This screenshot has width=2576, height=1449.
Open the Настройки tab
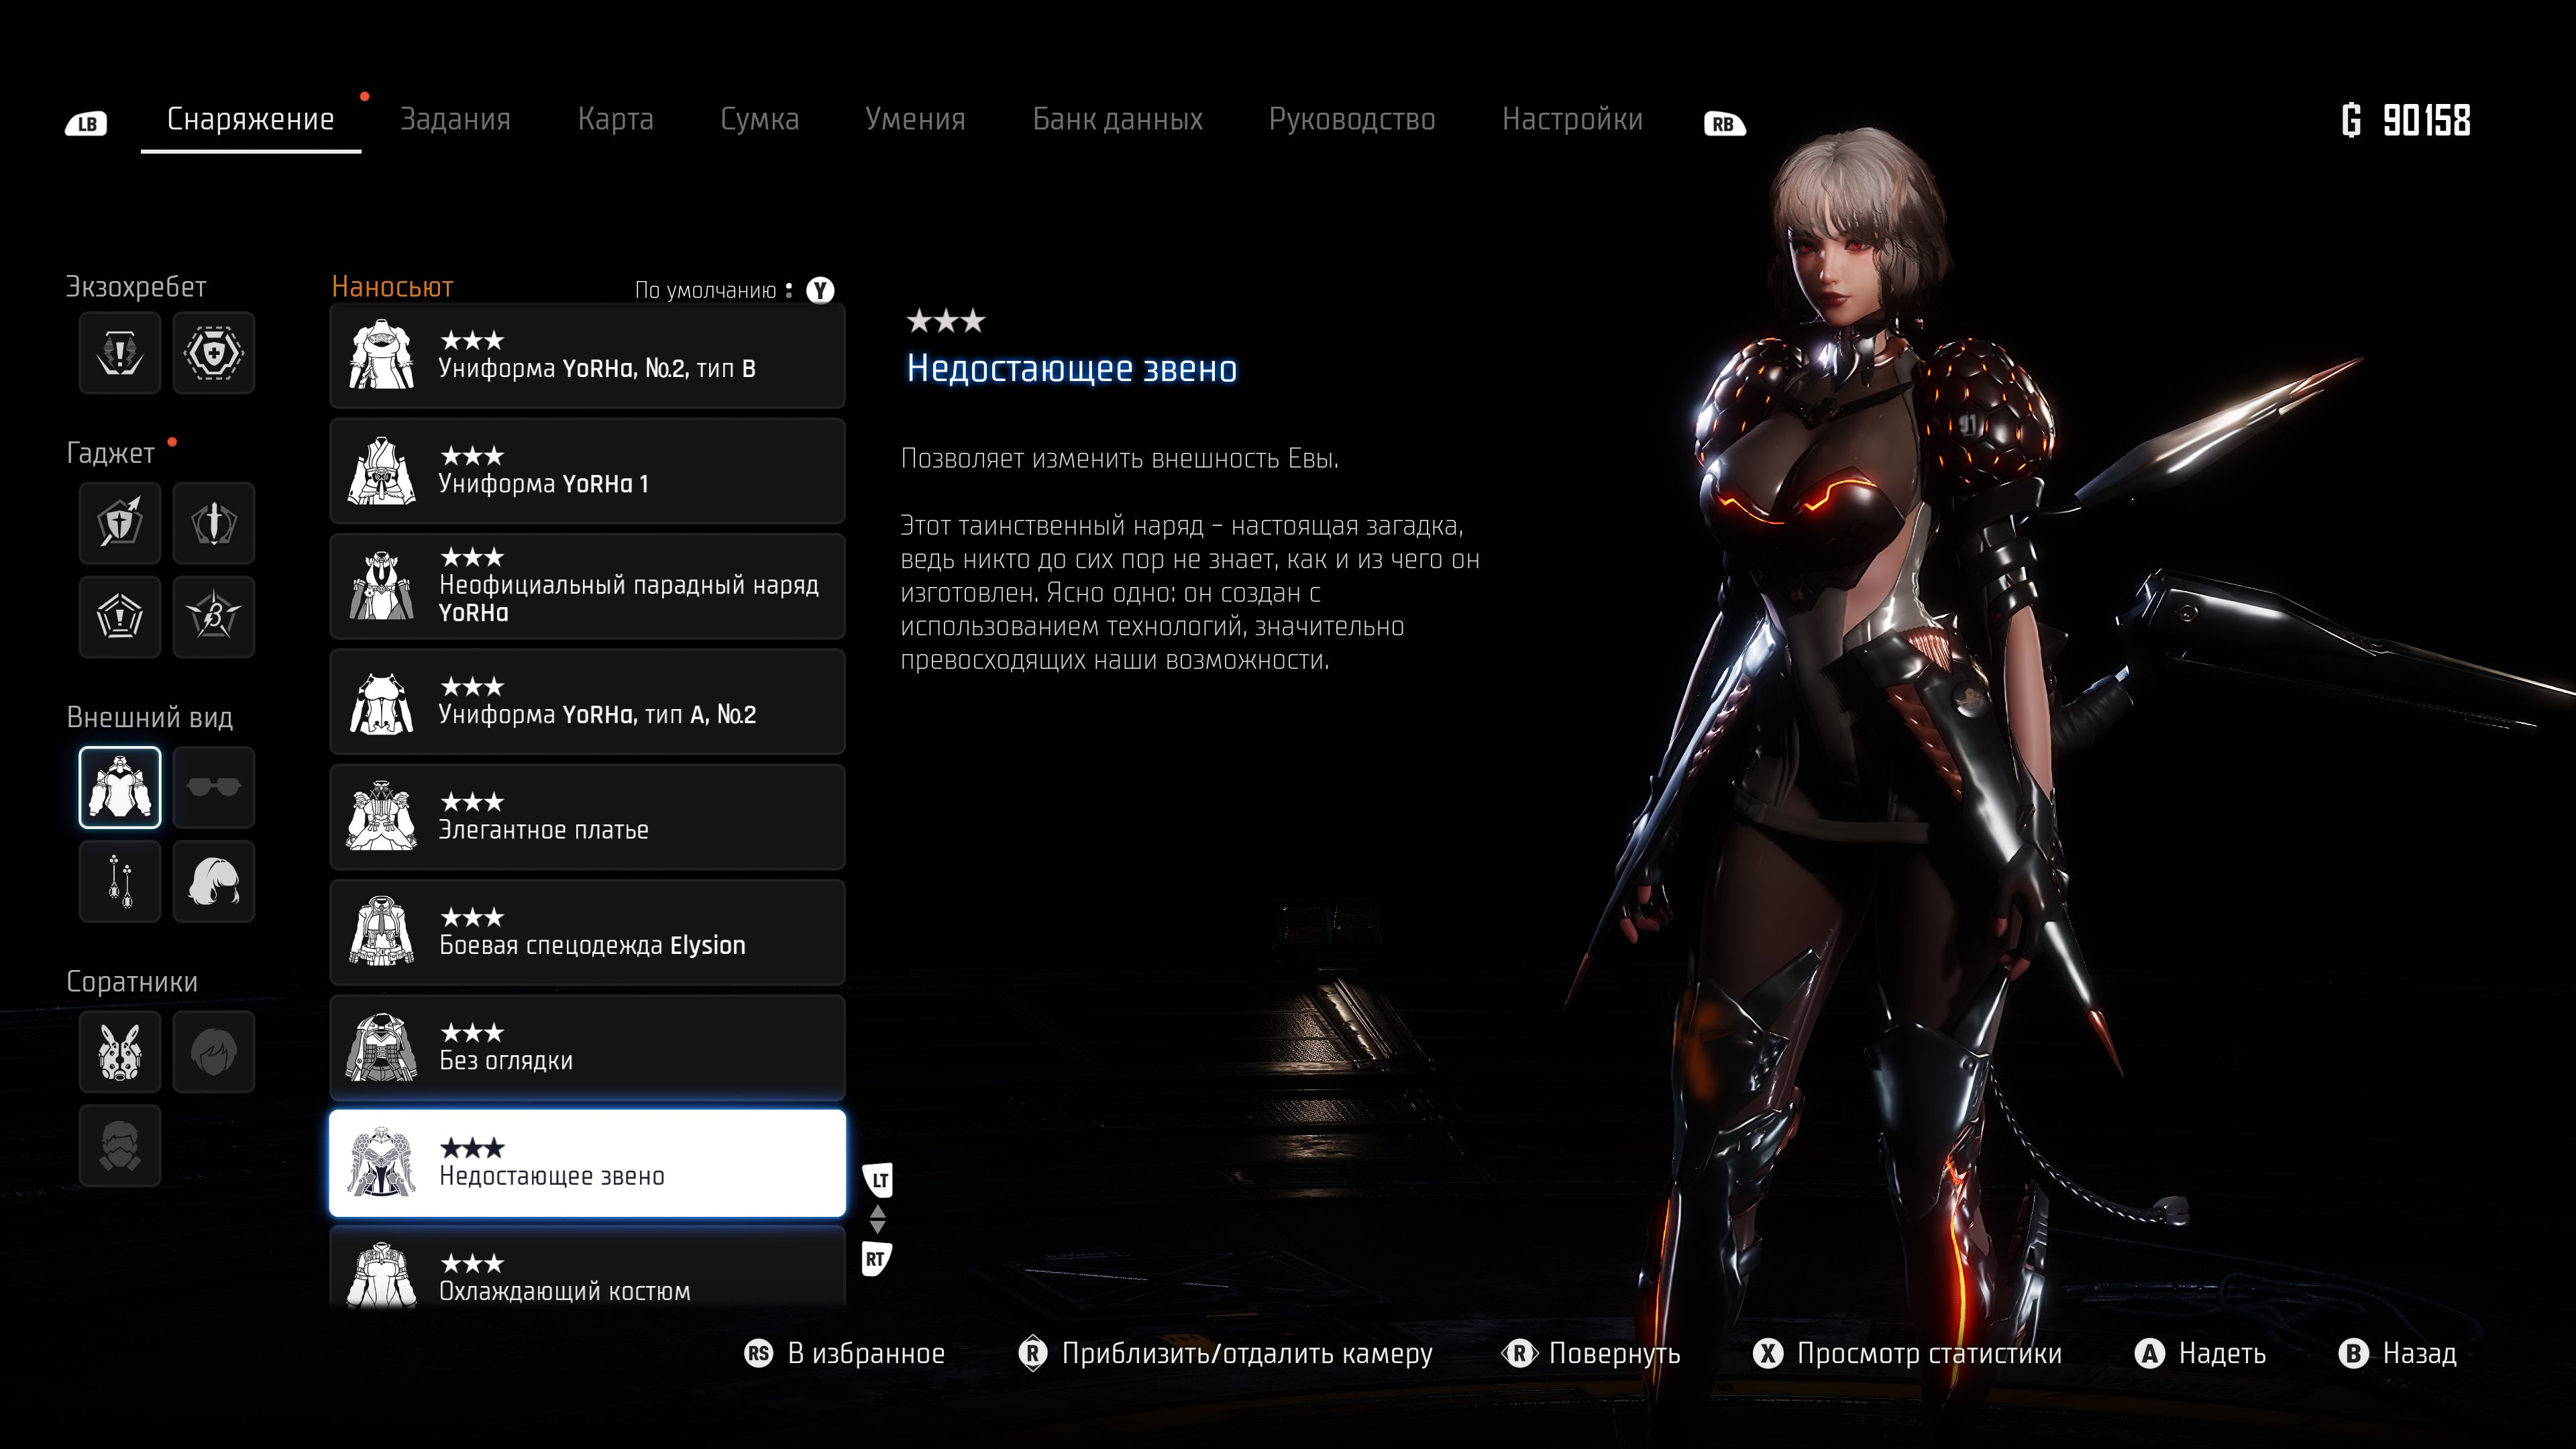point(1572,119)
